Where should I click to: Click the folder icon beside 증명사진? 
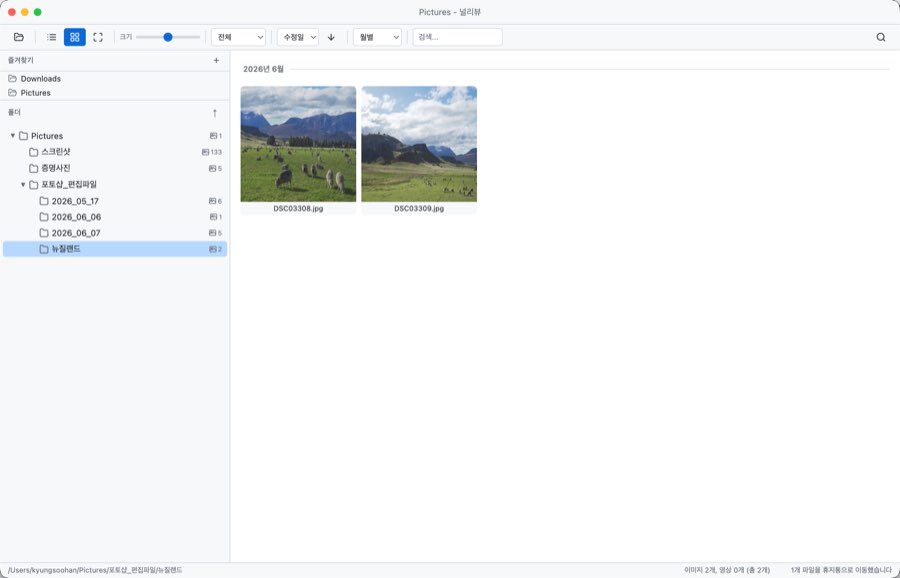click(x=34, y=168)
